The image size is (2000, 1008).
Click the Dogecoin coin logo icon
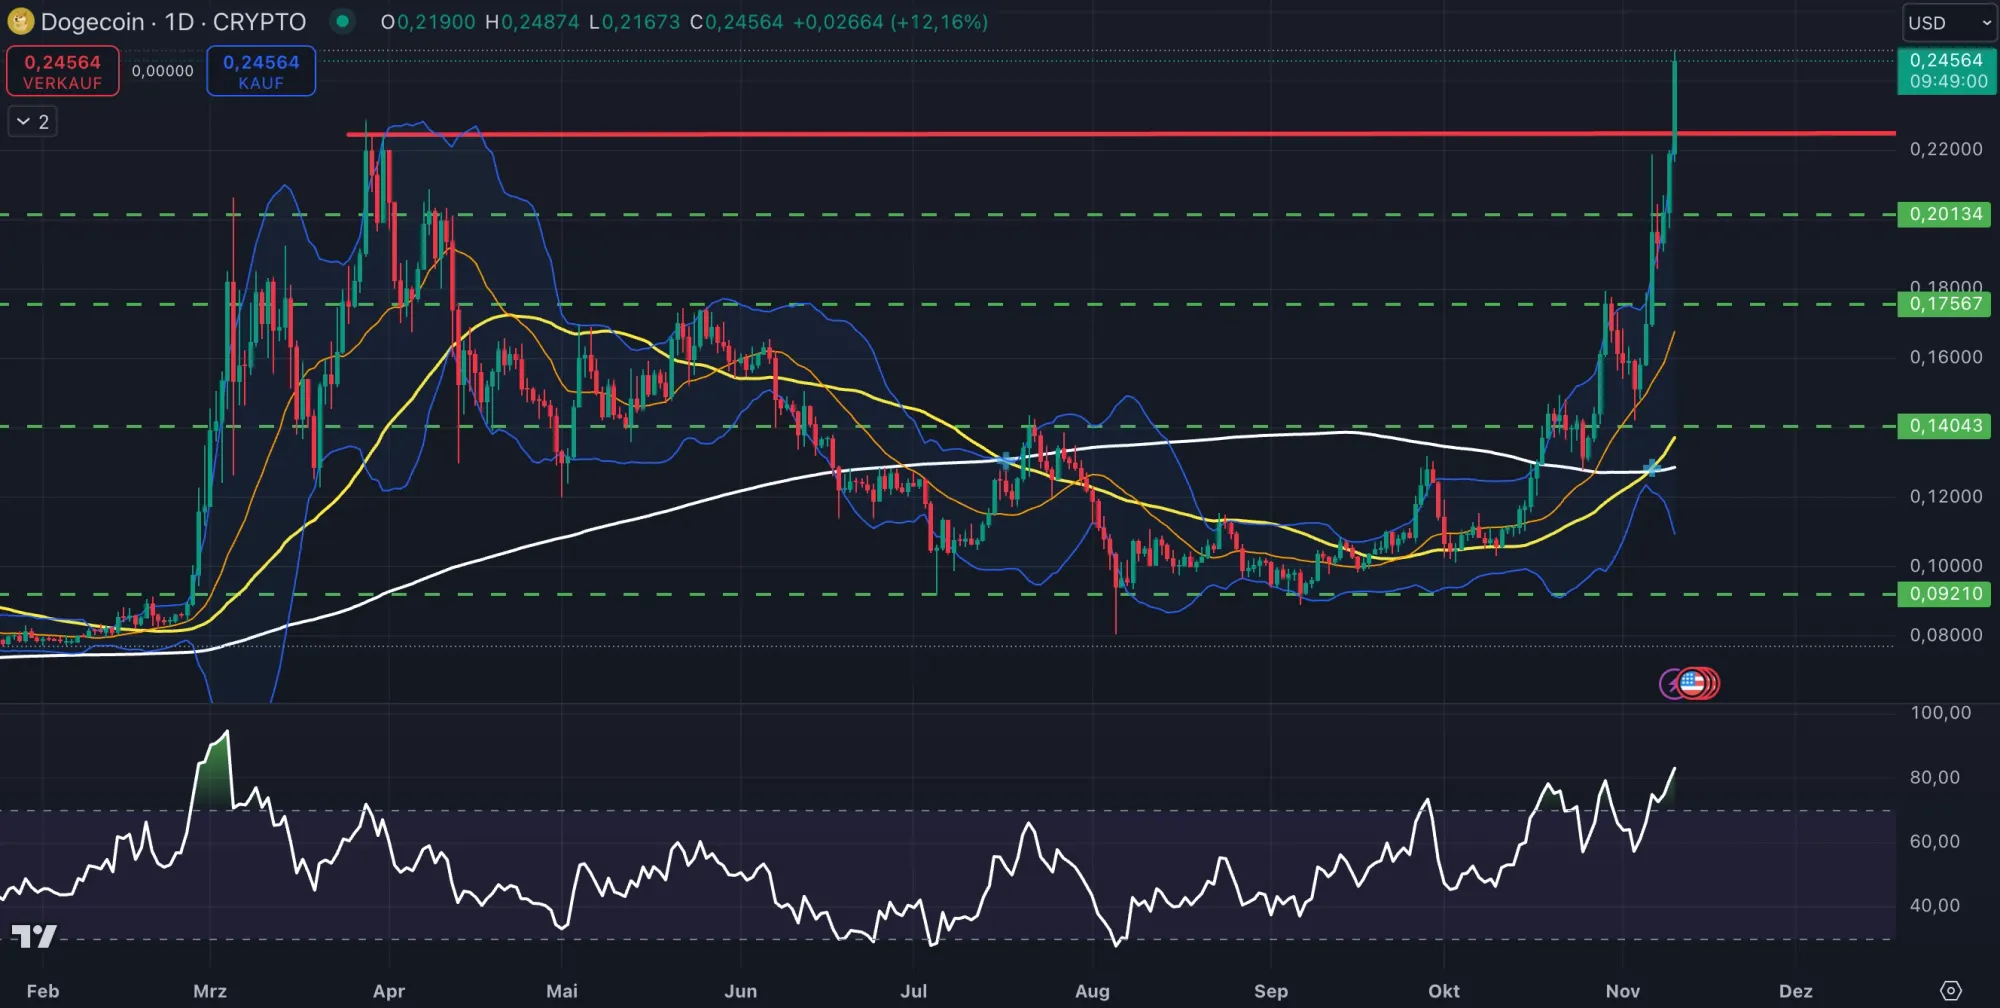tap(20, 21)
